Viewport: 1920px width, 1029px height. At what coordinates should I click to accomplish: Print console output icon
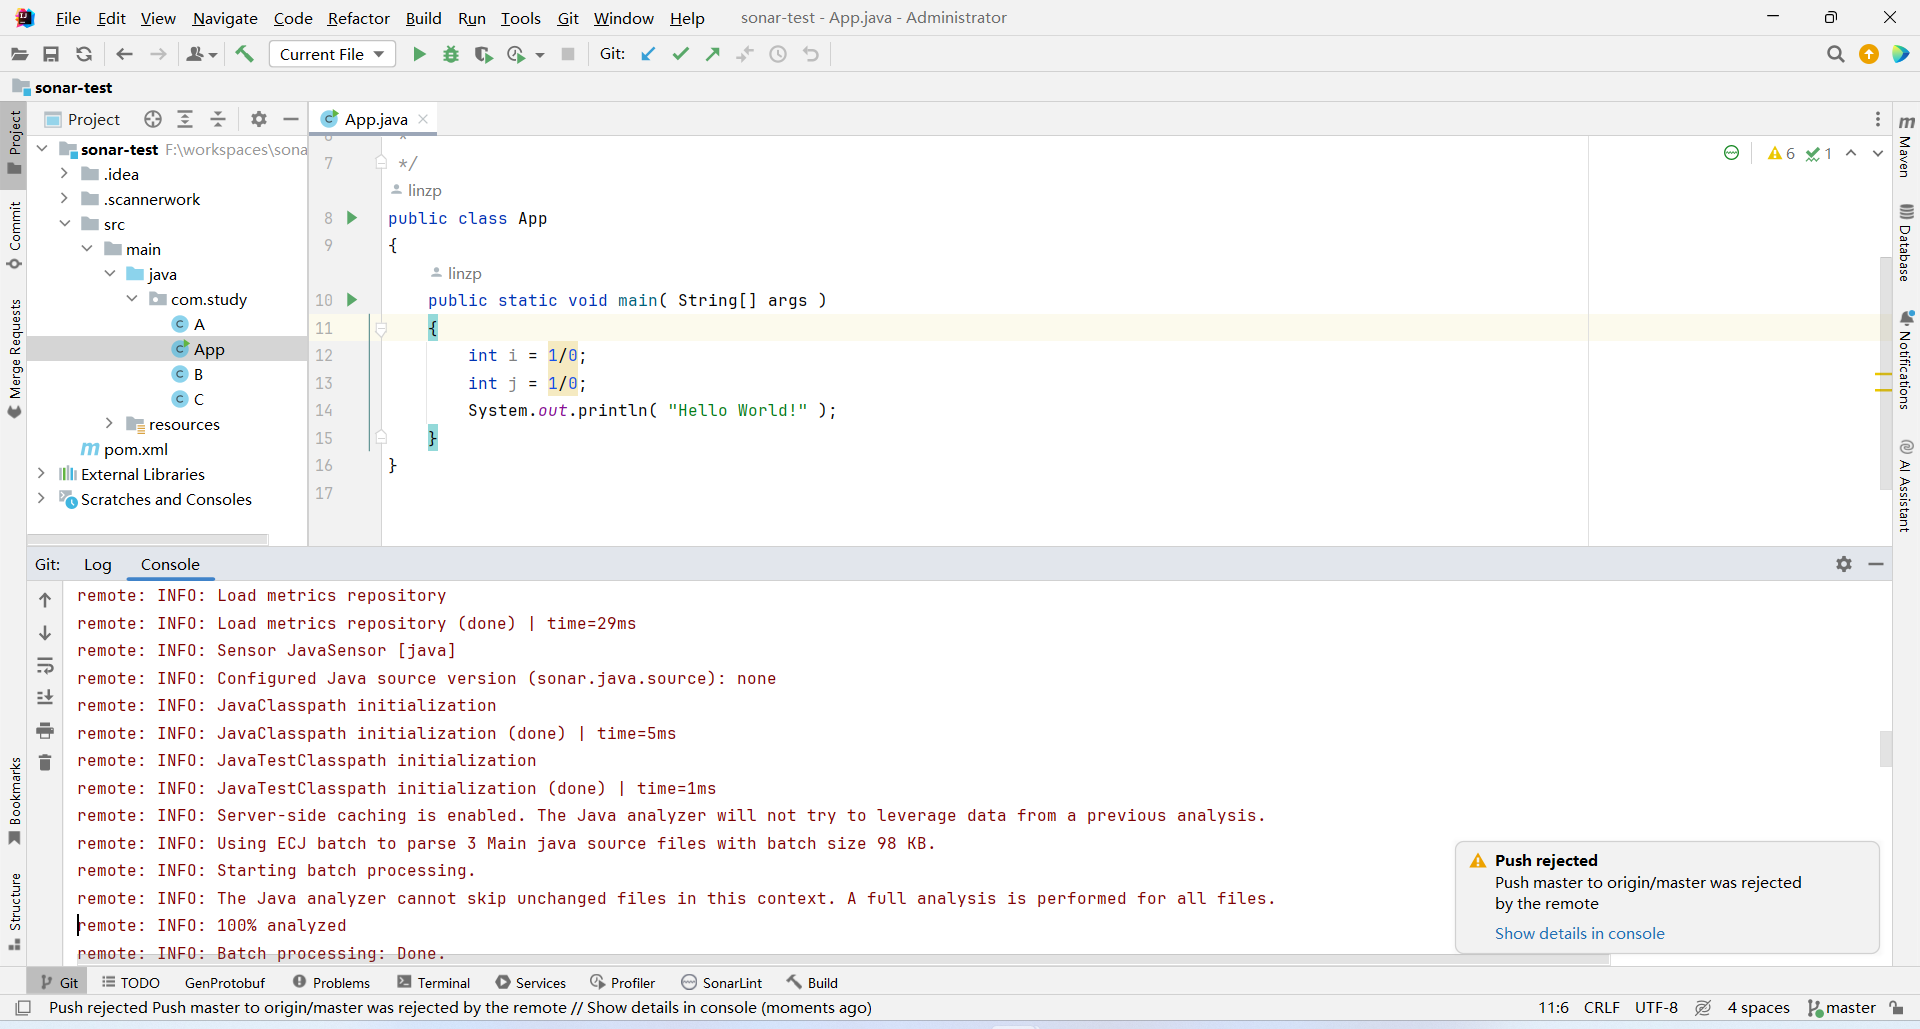point(45,731)
